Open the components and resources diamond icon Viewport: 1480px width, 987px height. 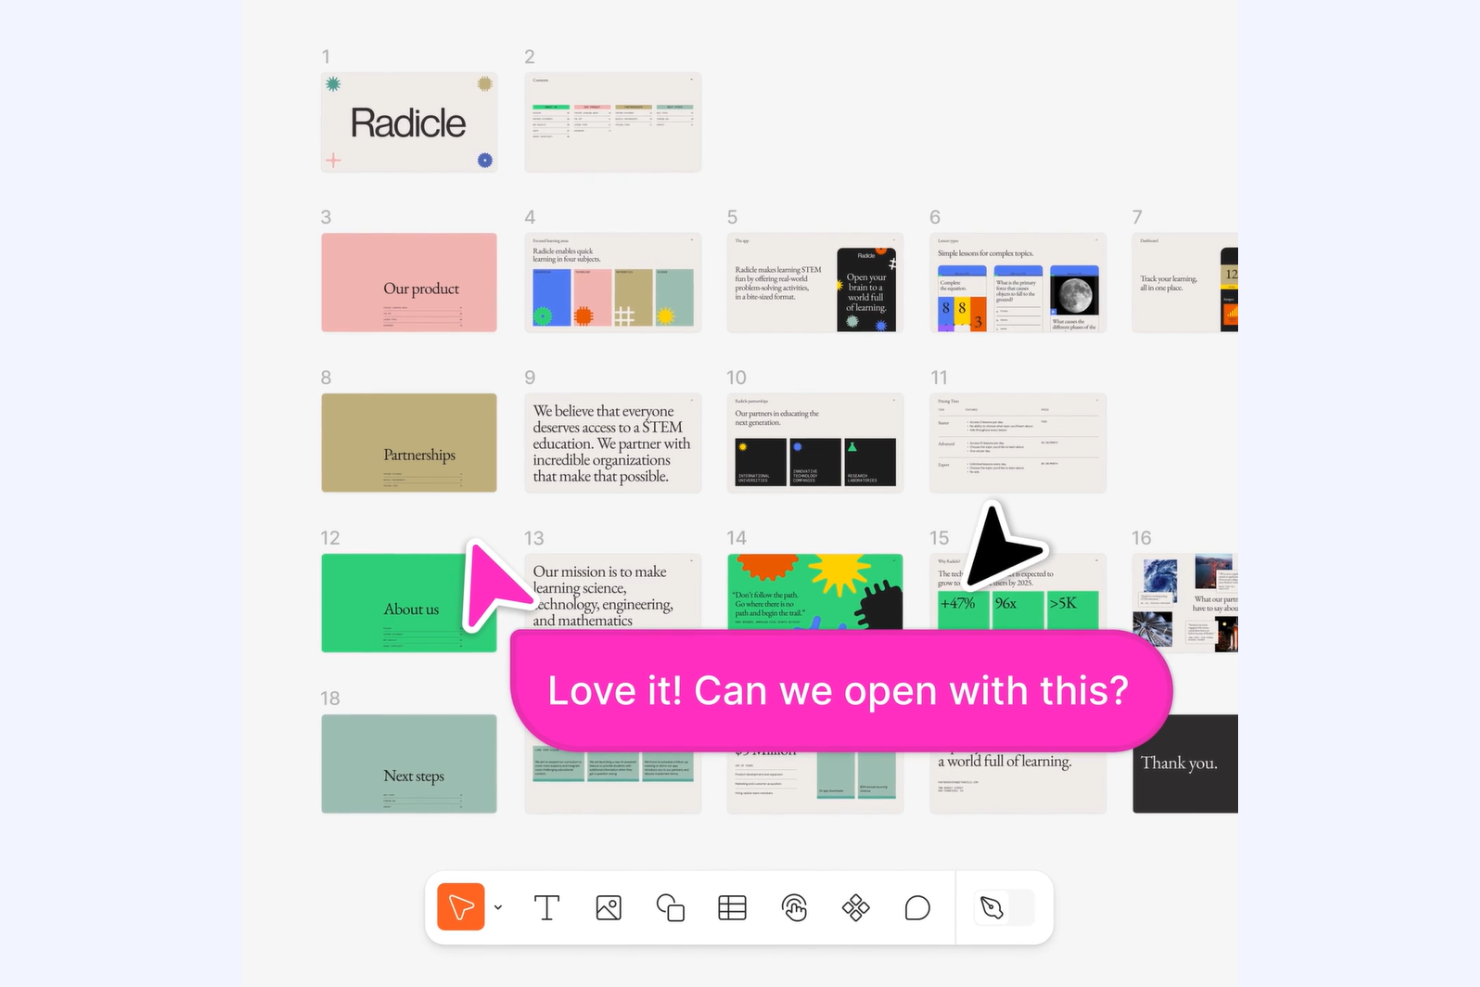(x=856, y=908)
